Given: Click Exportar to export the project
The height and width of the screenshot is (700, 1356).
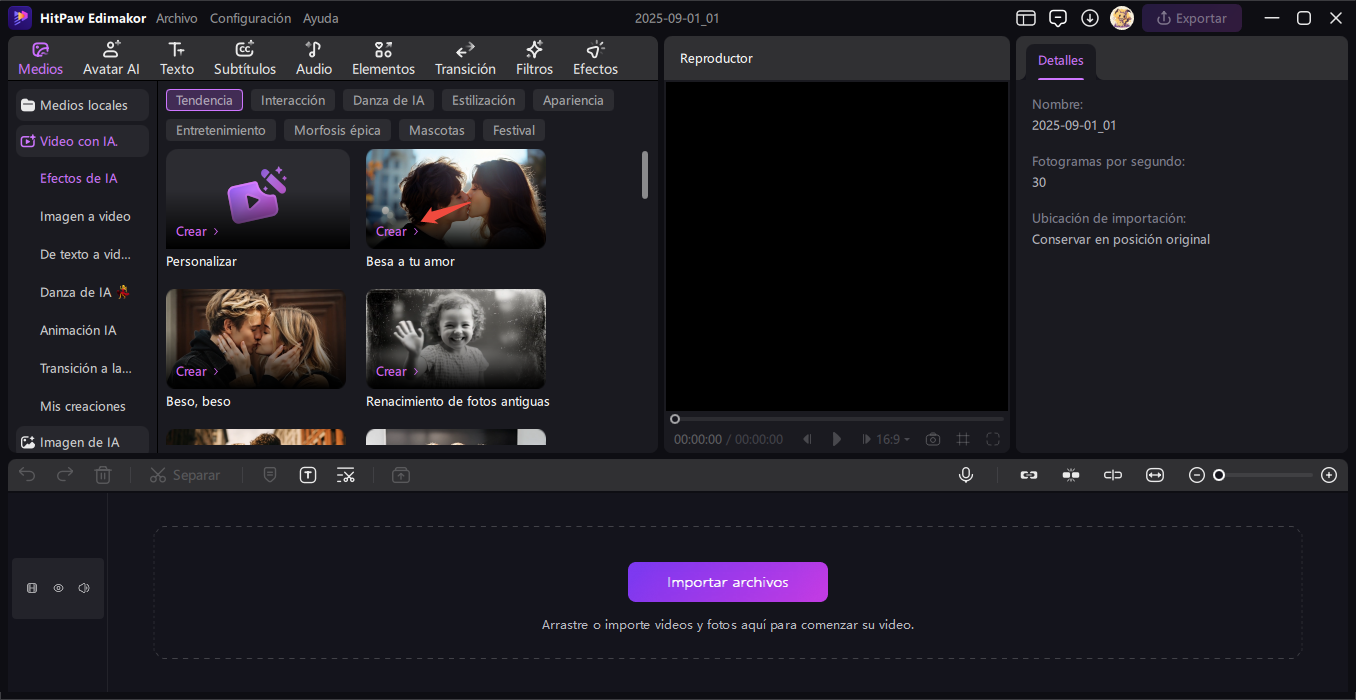Looking at the screenshot, I should point(1191,17).
